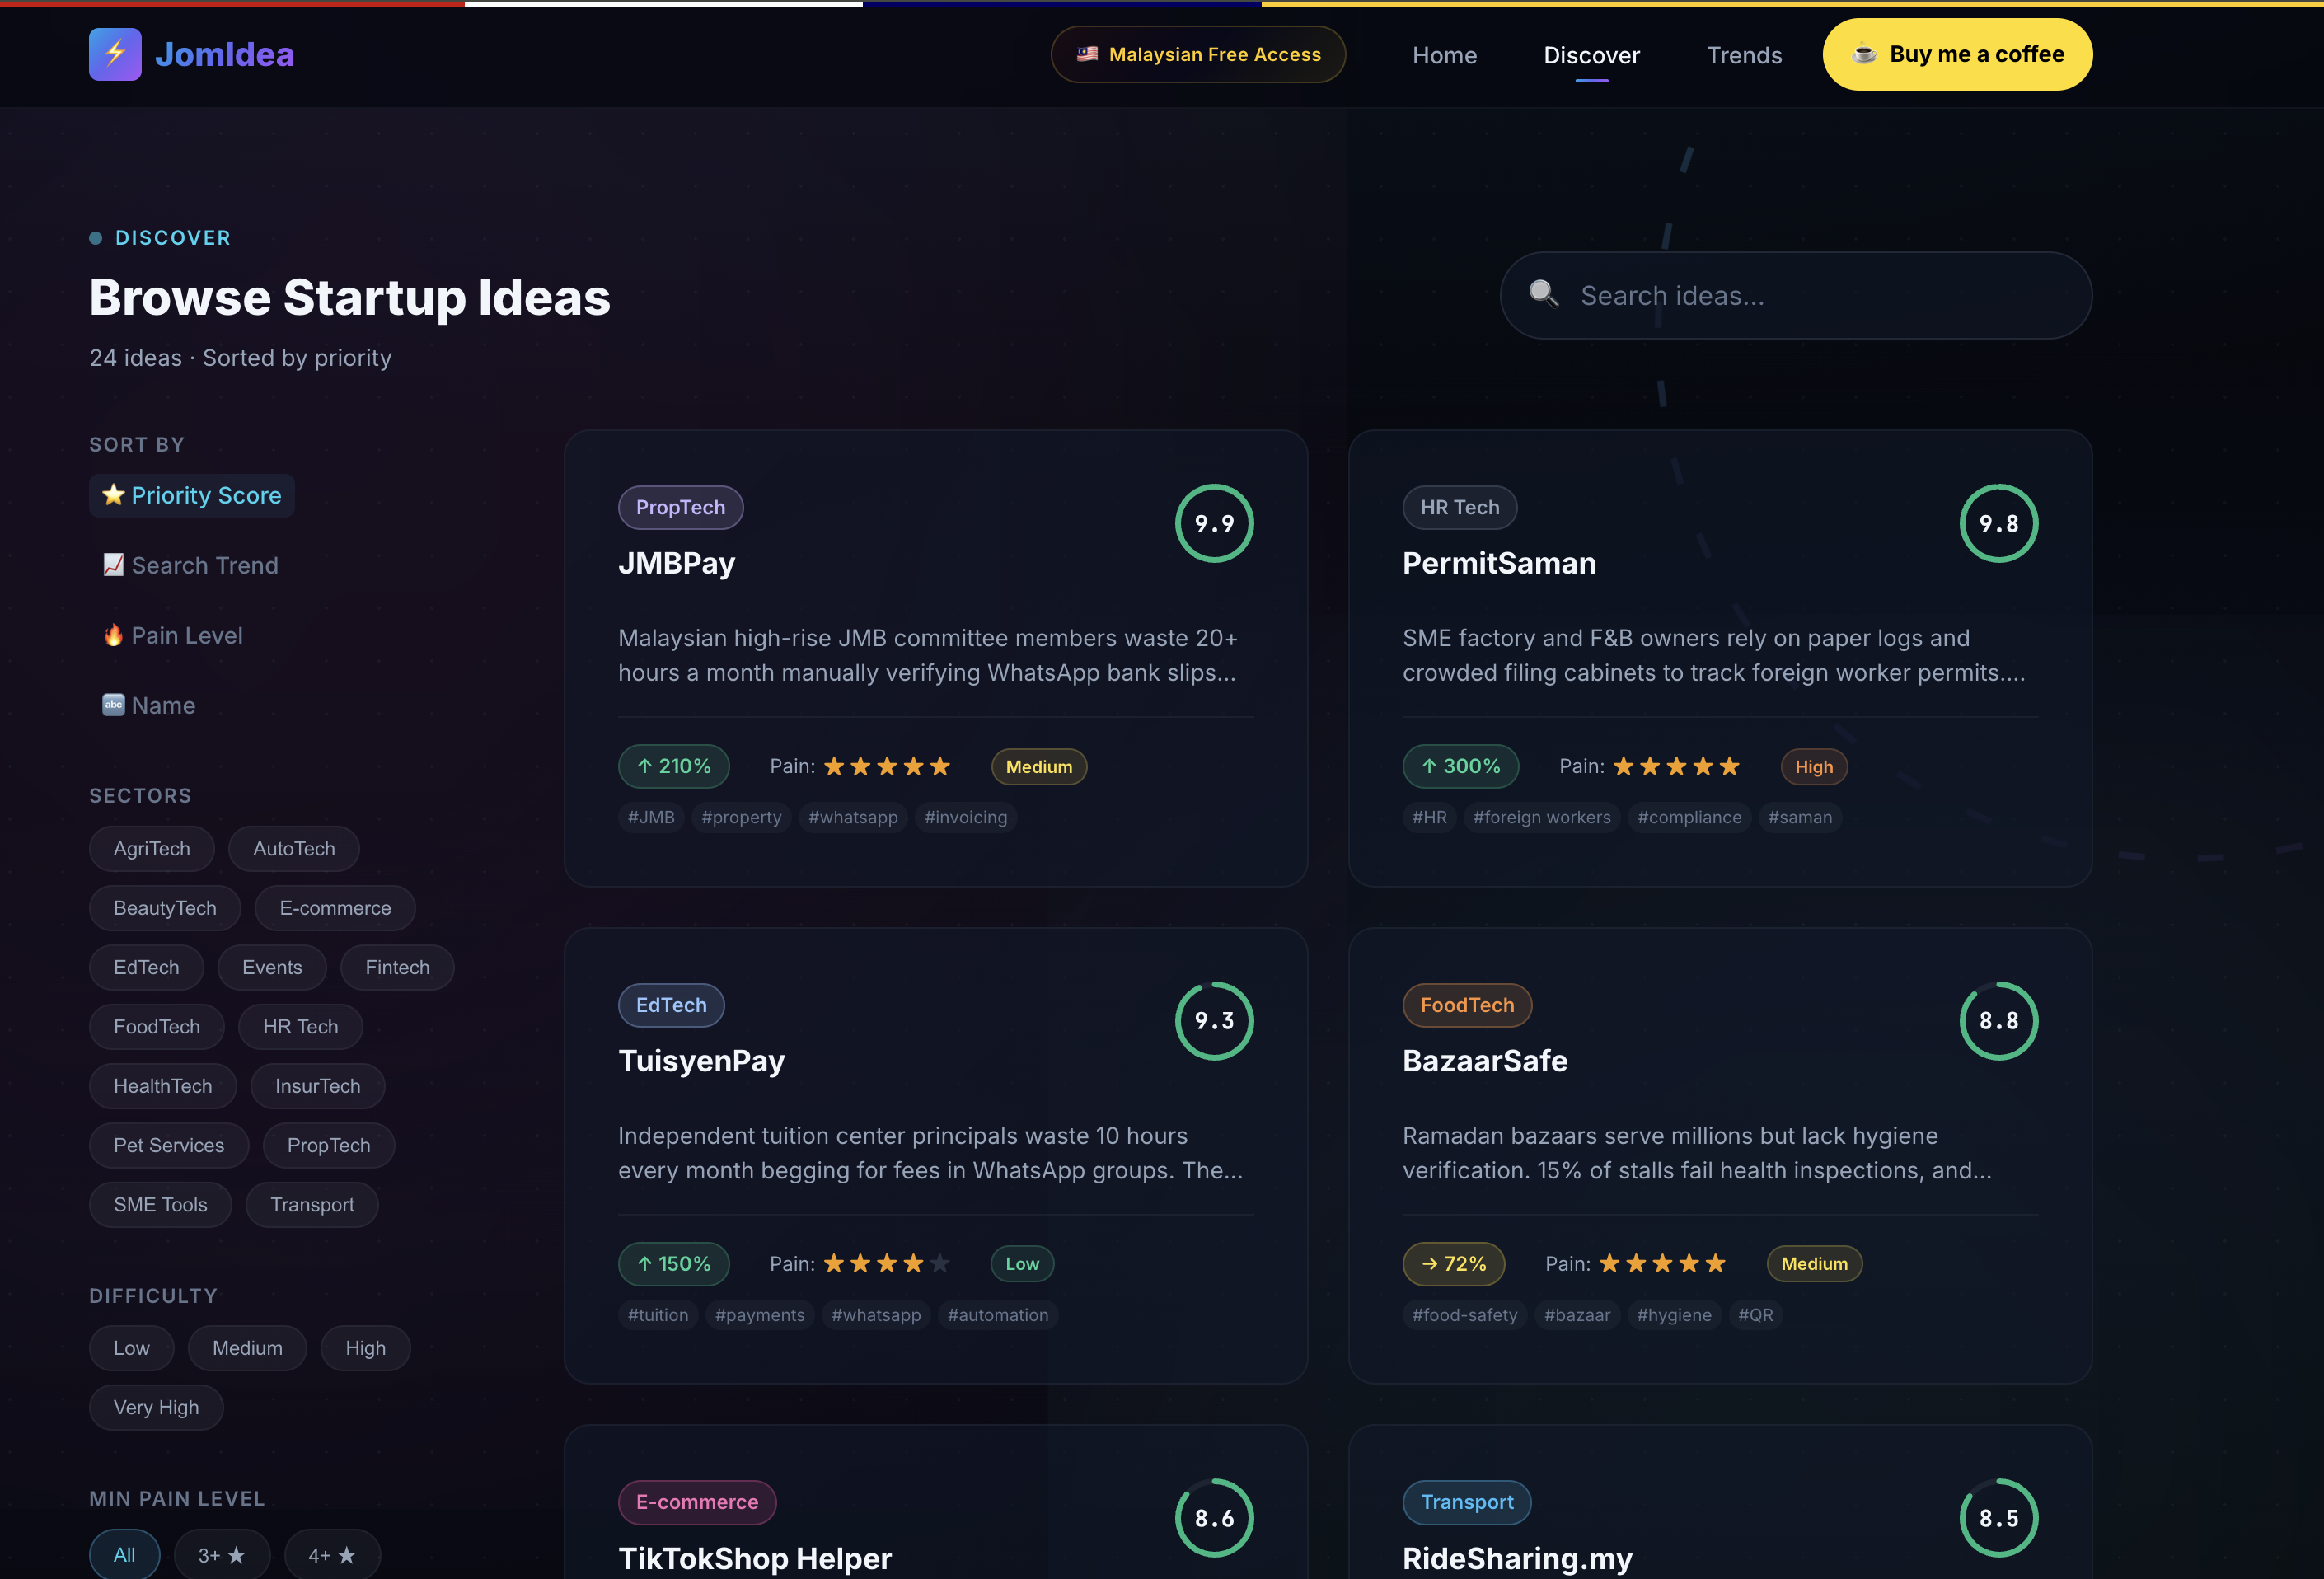Click the 72% sideways trend badge

click(x=1453, y=1264)
